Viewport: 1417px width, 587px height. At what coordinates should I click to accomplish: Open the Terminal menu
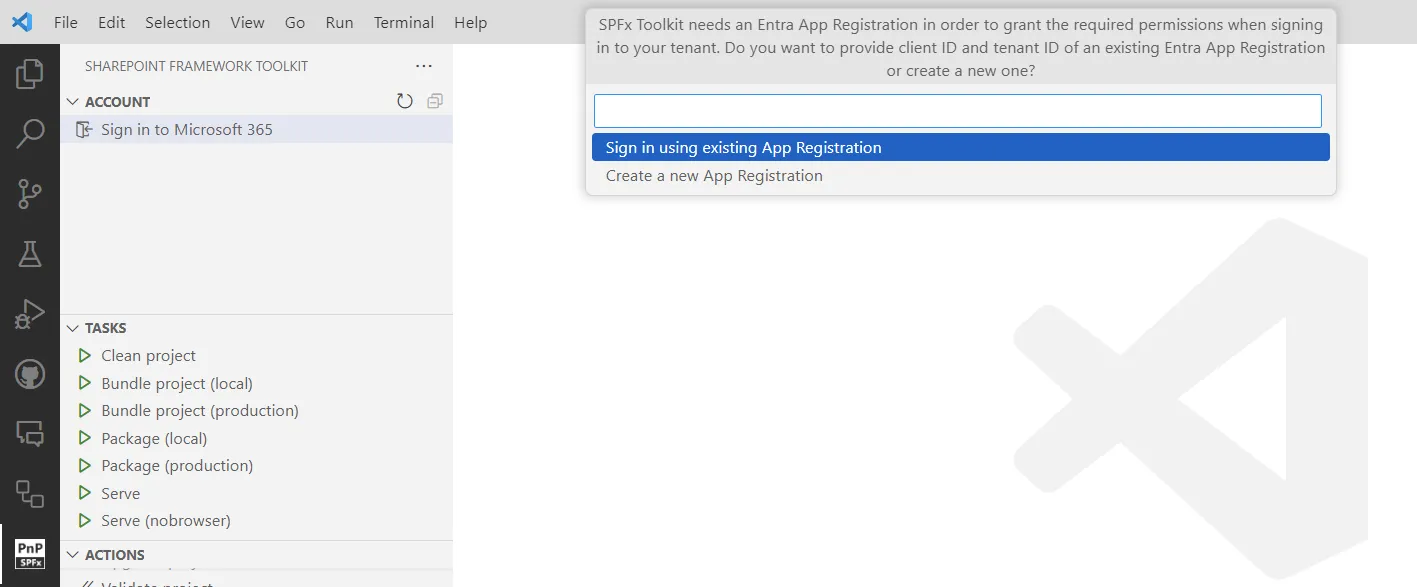click(403, 22)
